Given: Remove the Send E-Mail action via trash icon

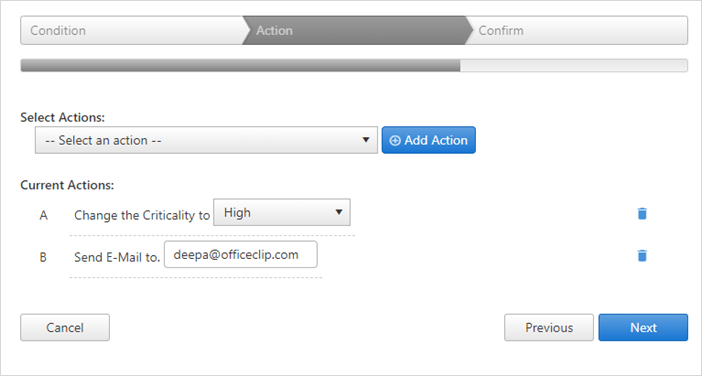Looking at the screenshot, I should tap(642, 256).
